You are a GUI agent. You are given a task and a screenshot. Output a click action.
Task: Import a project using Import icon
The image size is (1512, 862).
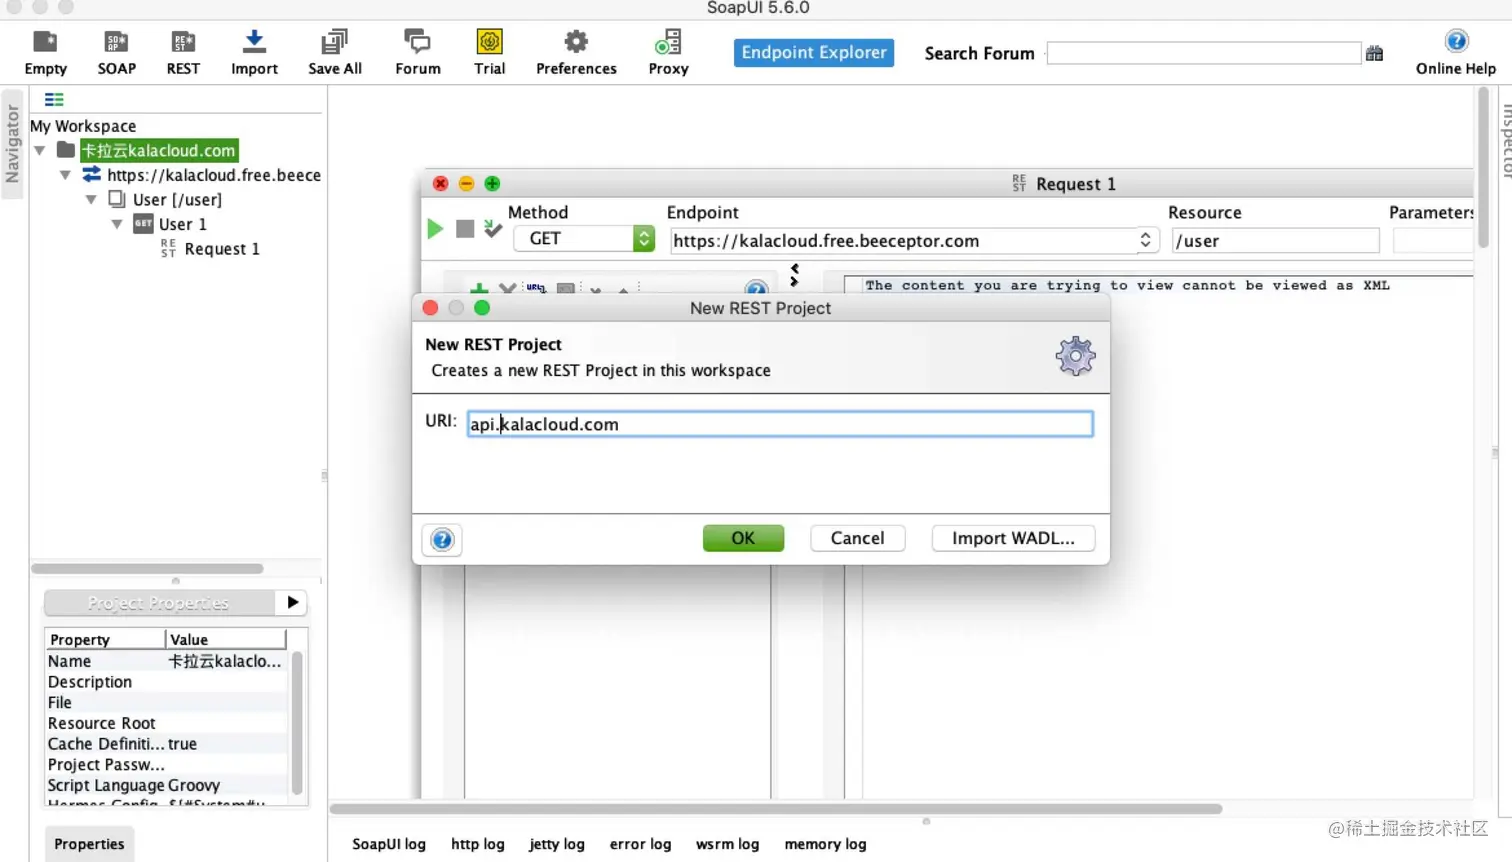[254, 52]
